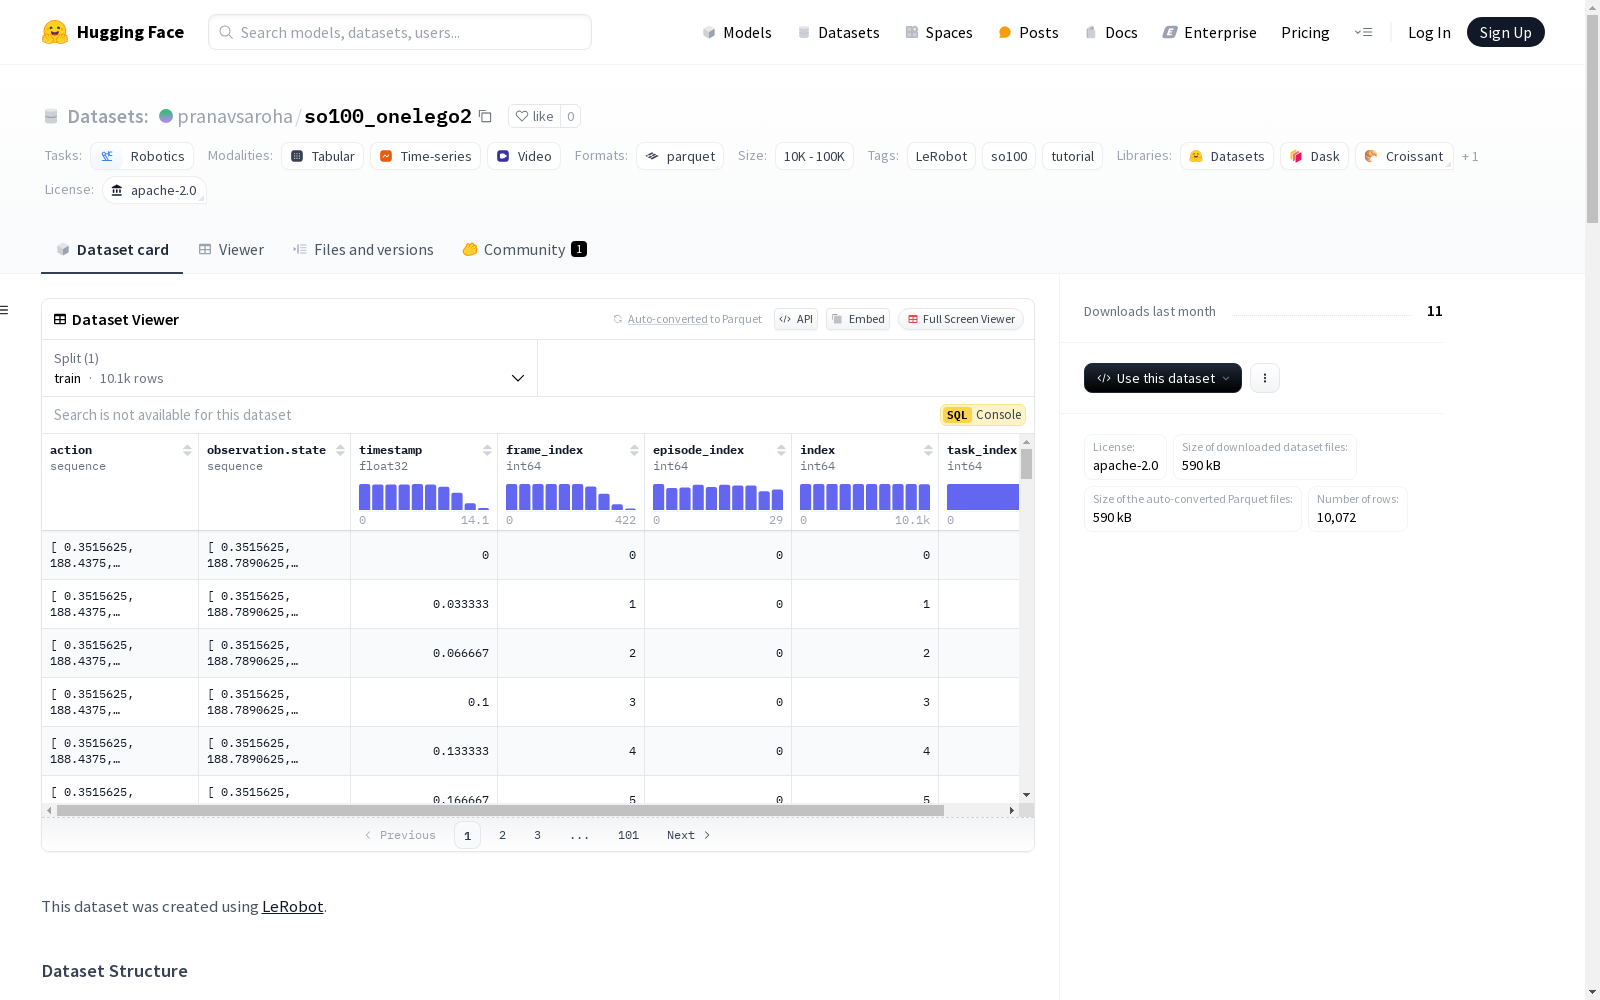Click the Hugging Face logo
The width and height of the screenshot is (1600, 1000).
point(113,32)
